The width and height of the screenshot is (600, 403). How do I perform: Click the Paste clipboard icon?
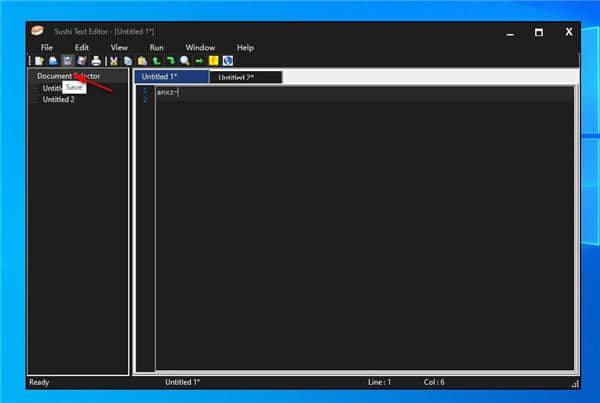click(142, 61)
